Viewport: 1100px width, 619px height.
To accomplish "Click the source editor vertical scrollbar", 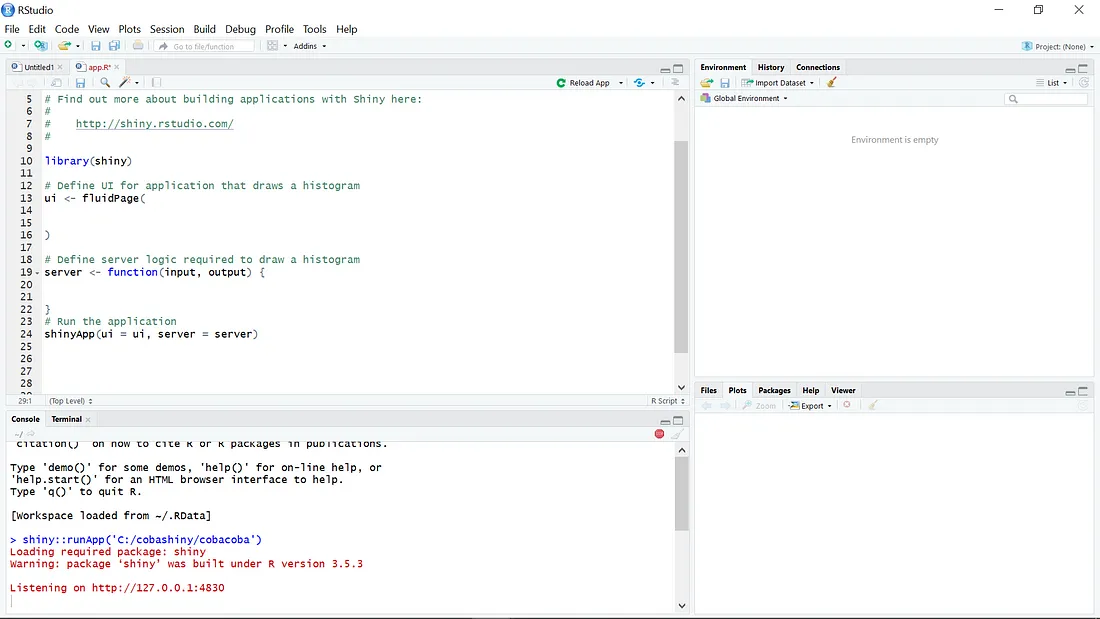I will coord(681,246).
